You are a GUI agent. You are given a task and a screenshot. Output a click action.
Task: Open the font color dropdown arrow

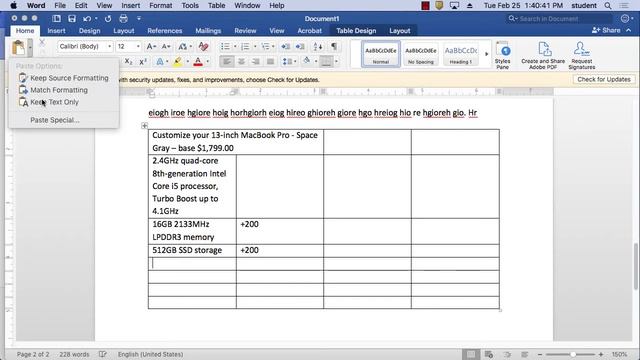[x=208, y=62]
